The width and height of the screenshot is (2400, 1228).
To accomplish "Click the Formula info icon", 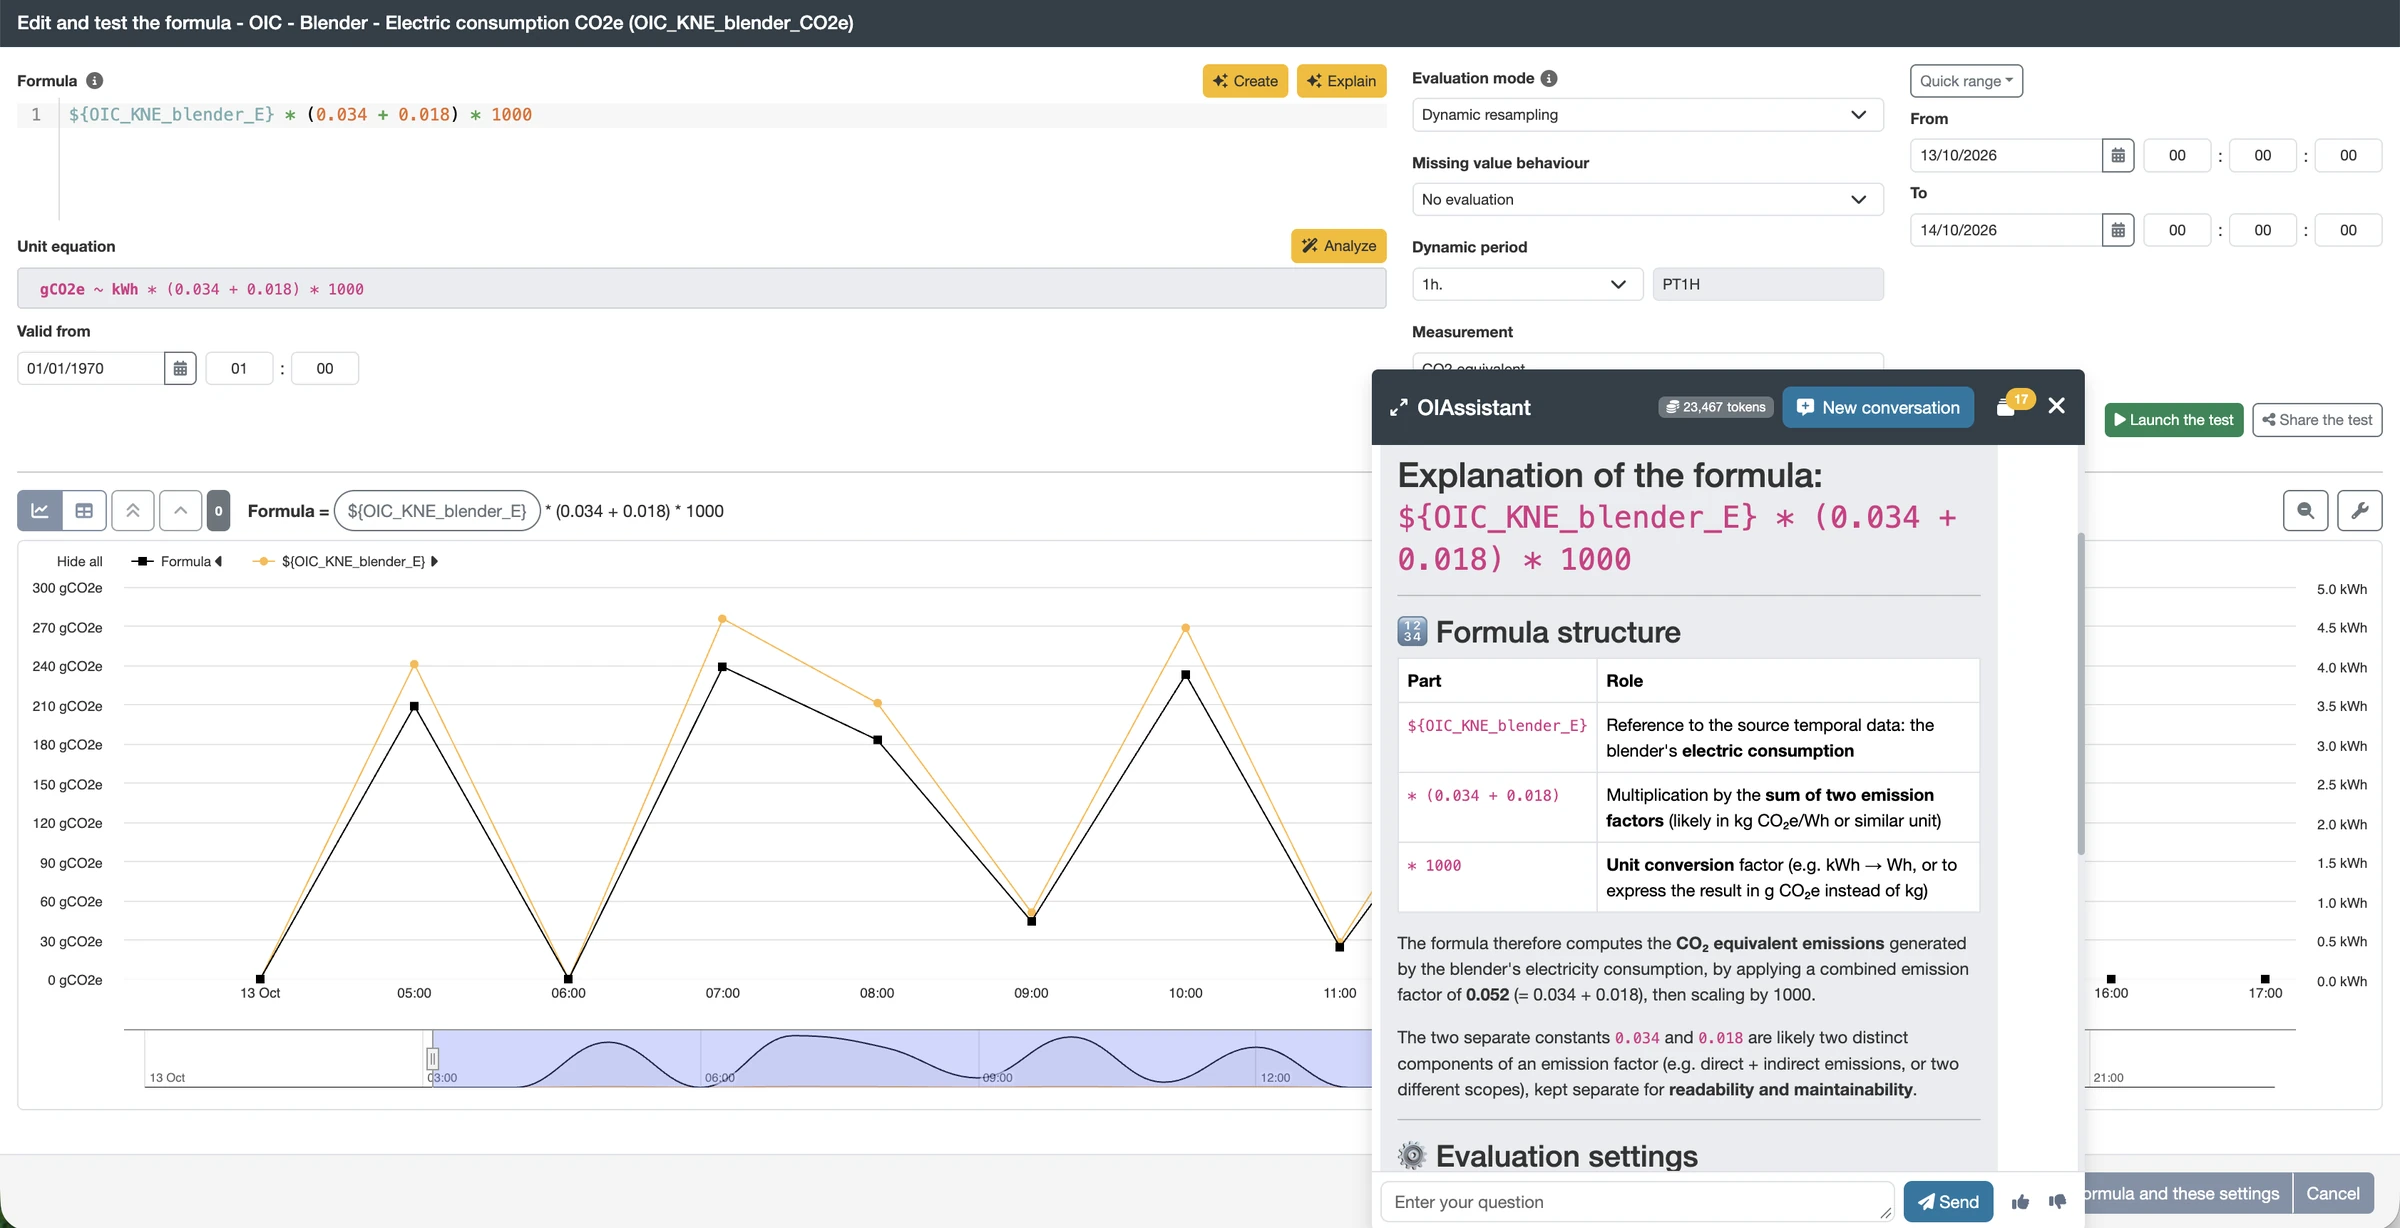I will [x=94, y=81].
